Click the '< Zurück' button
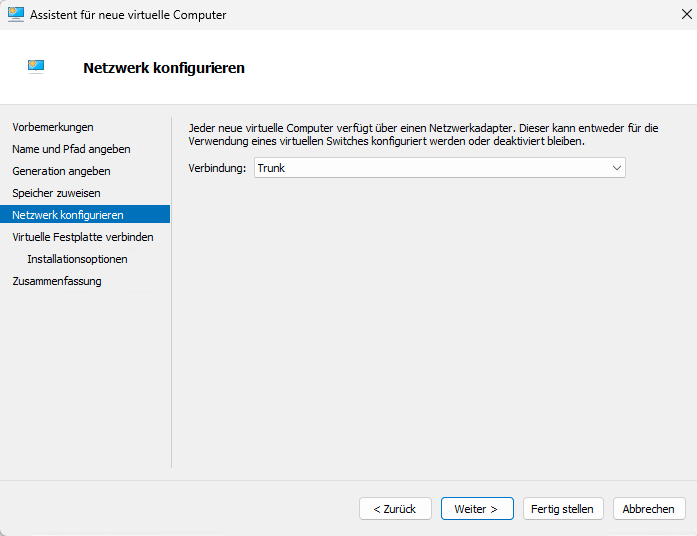This screenshot has height=536, width=697. [x=395, y=509]
